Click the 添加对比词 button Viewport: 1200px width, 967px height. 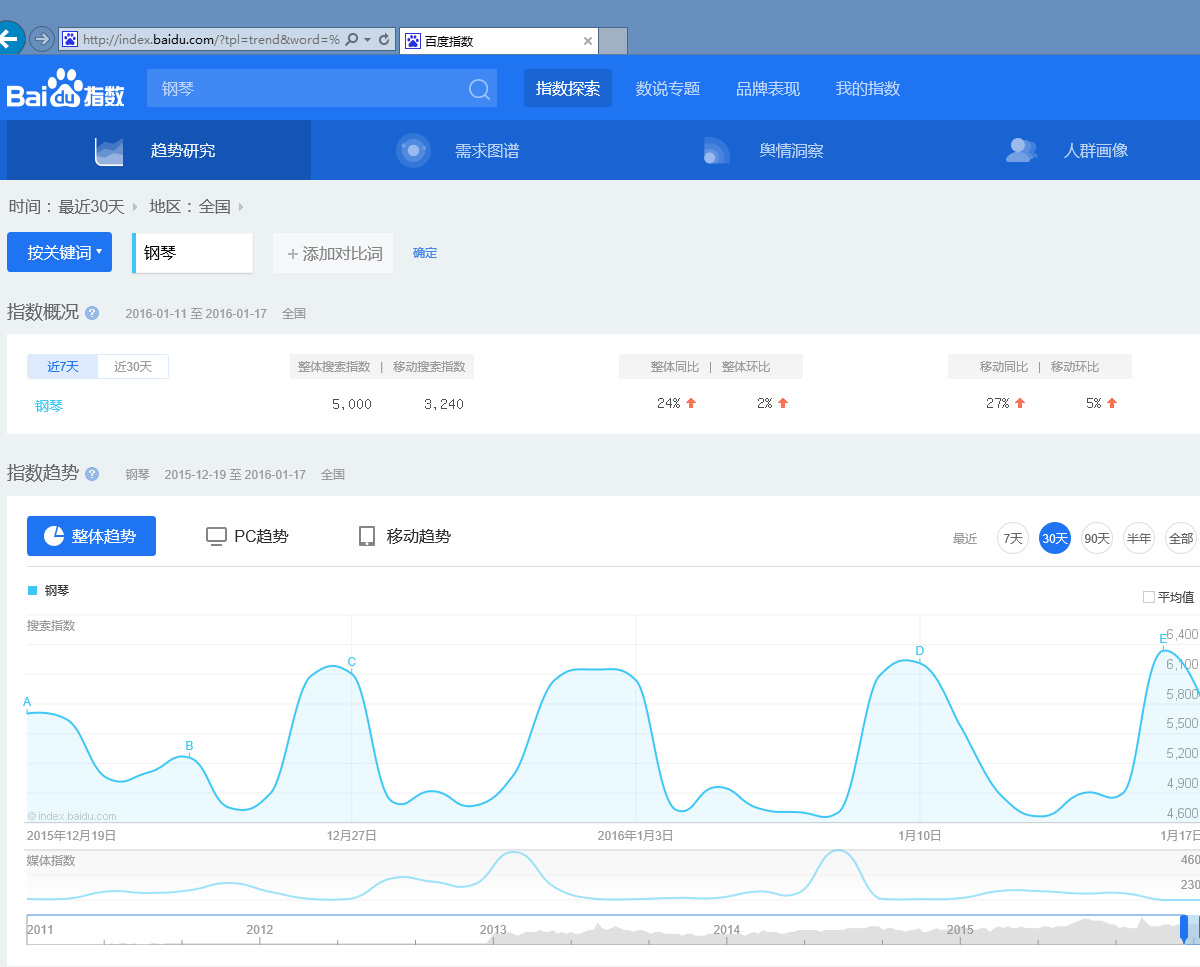pos(332,252)
